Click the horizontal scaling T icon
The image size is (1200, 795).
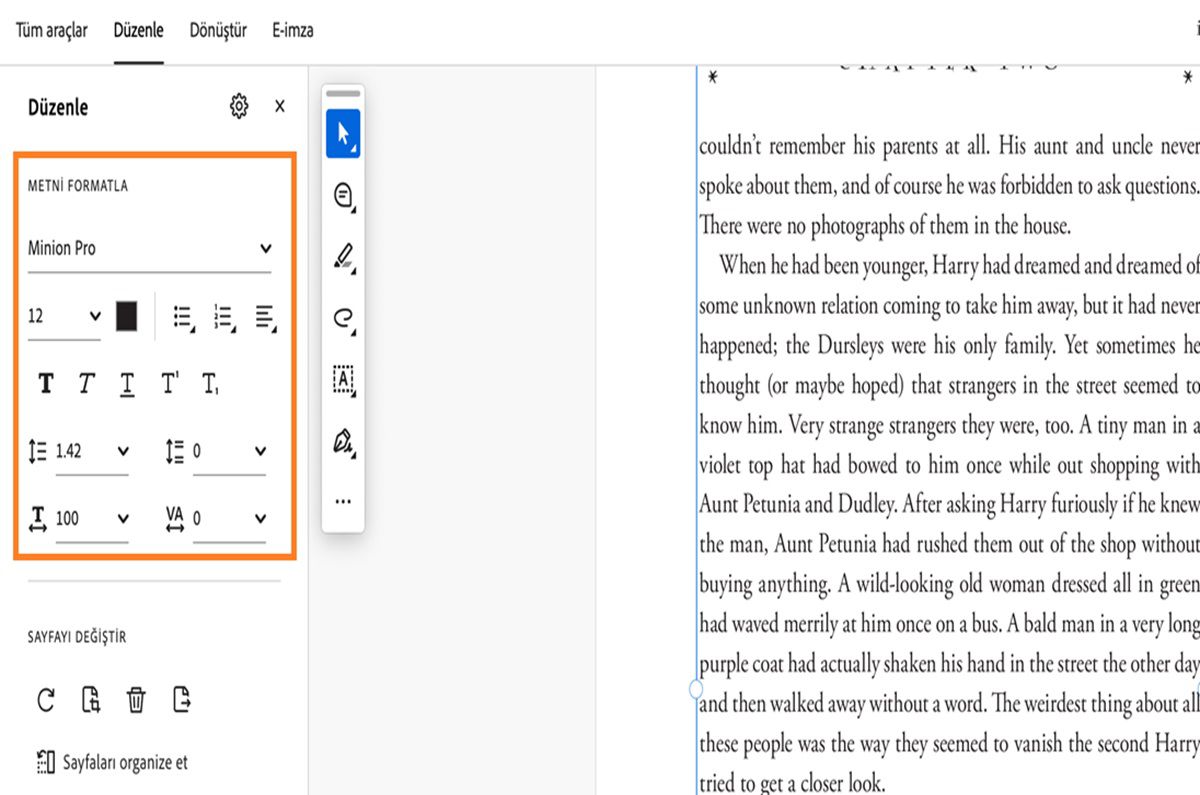coord(38,518)
